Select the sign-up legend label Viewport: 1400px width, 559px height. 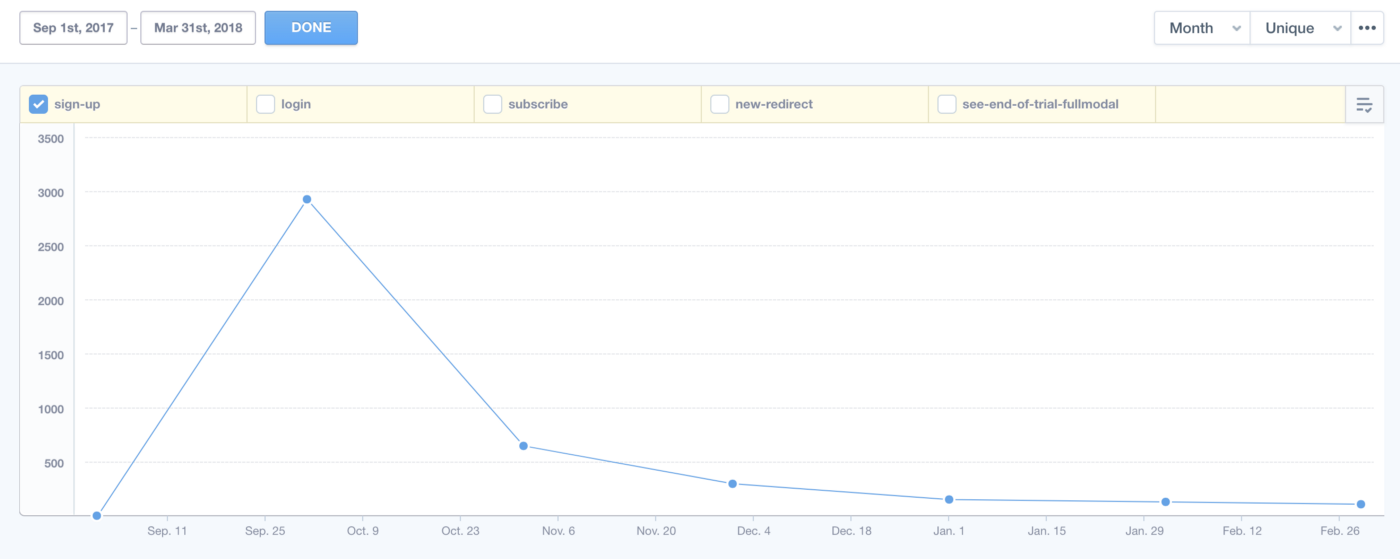click(77, 104)
